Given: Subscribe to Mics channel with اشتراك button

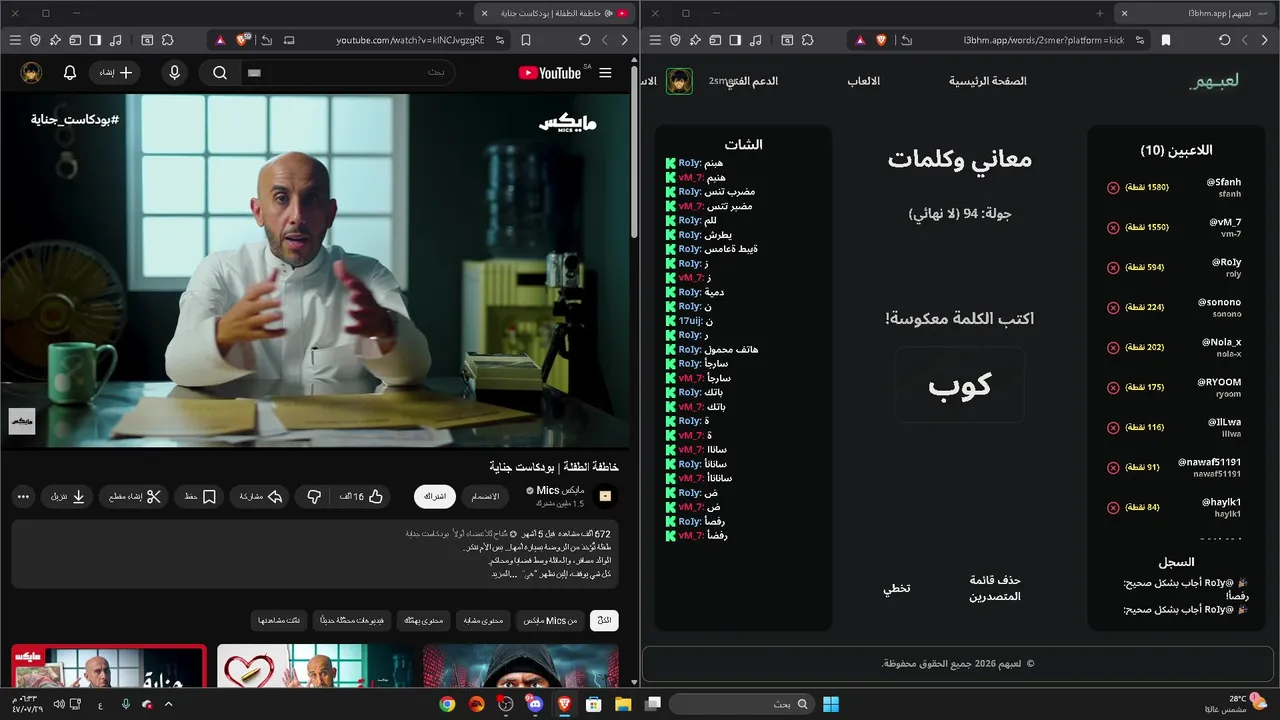Looking at the screenshot, I should click(x=435, y=496).
